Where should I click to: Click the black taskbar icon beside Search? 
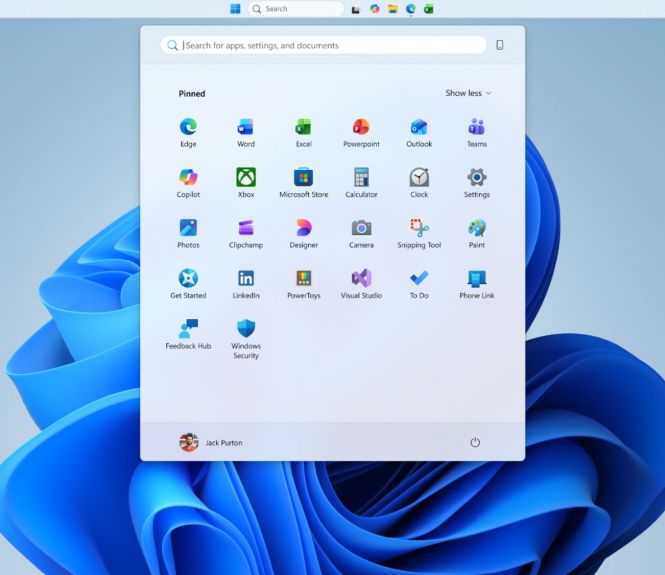[355, 9]
